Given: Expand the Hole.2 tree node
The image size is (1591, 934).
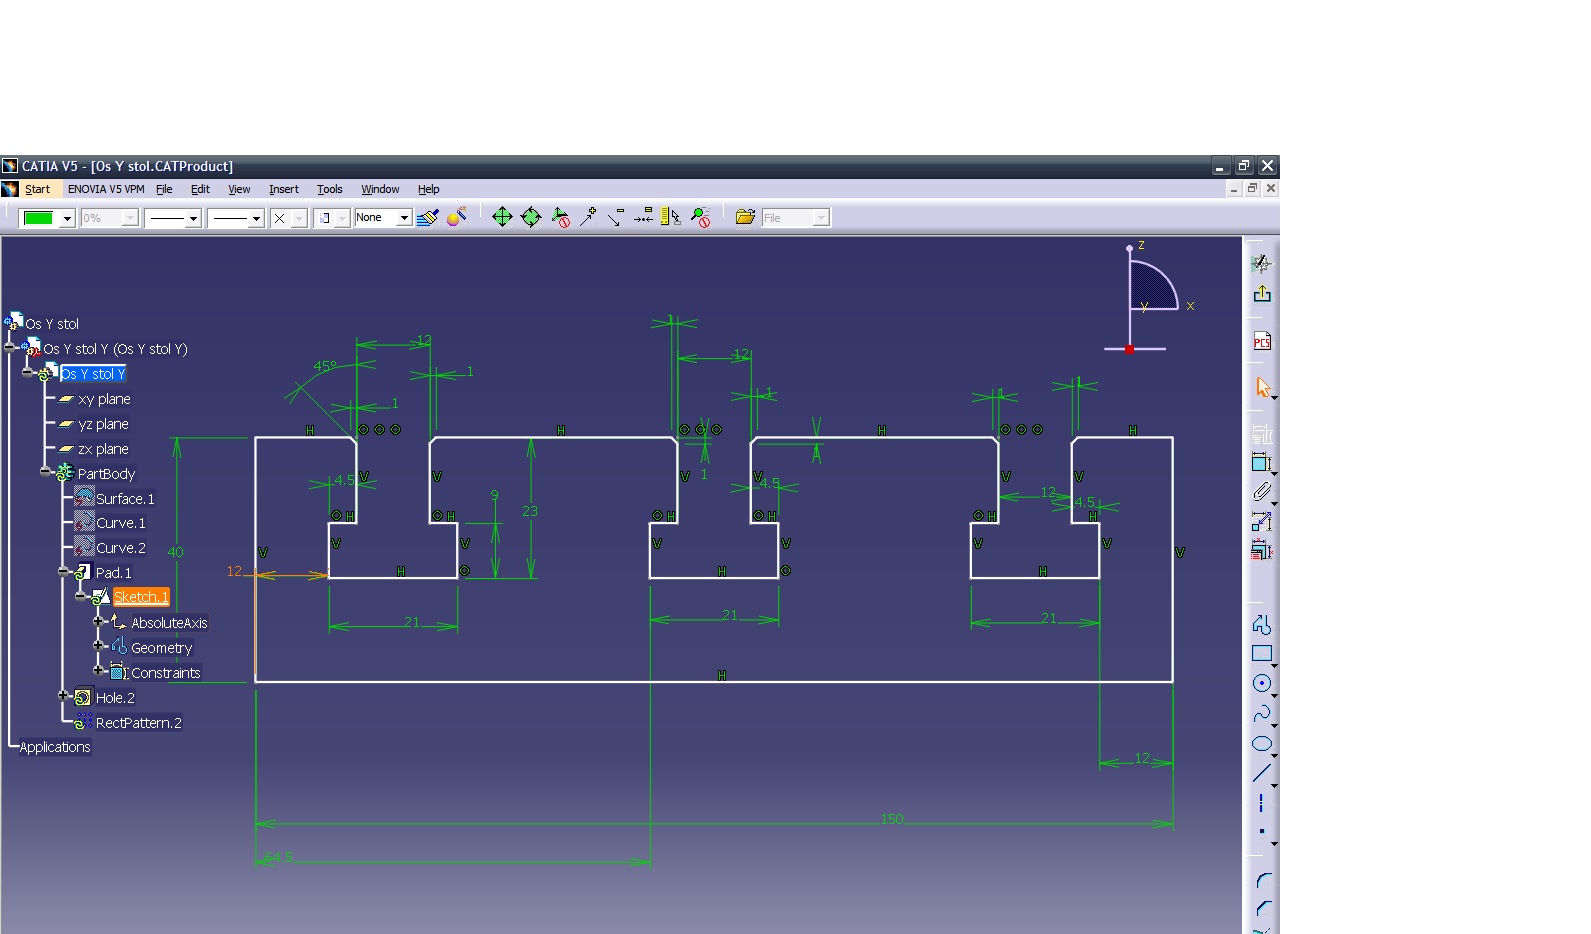Looking at the screenshot, I should tap(63, 696).
